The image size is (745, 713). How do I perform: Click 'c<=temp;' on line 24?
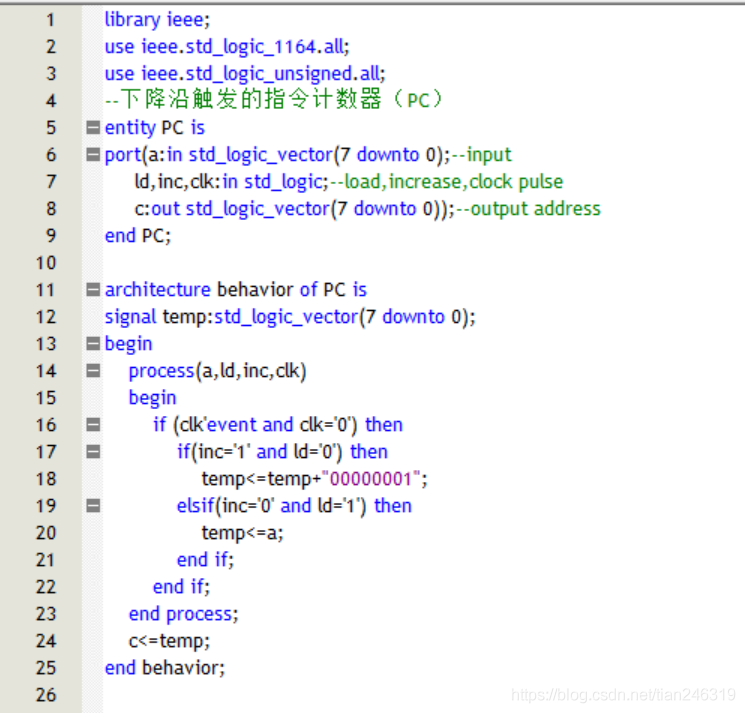coord(169,641)
